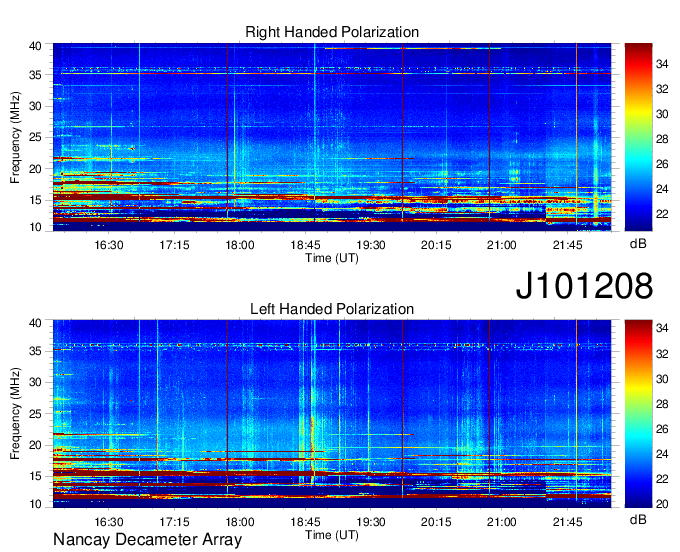
Task: Click the 30 value on Right Handed color bar
Action: [662, 114]
